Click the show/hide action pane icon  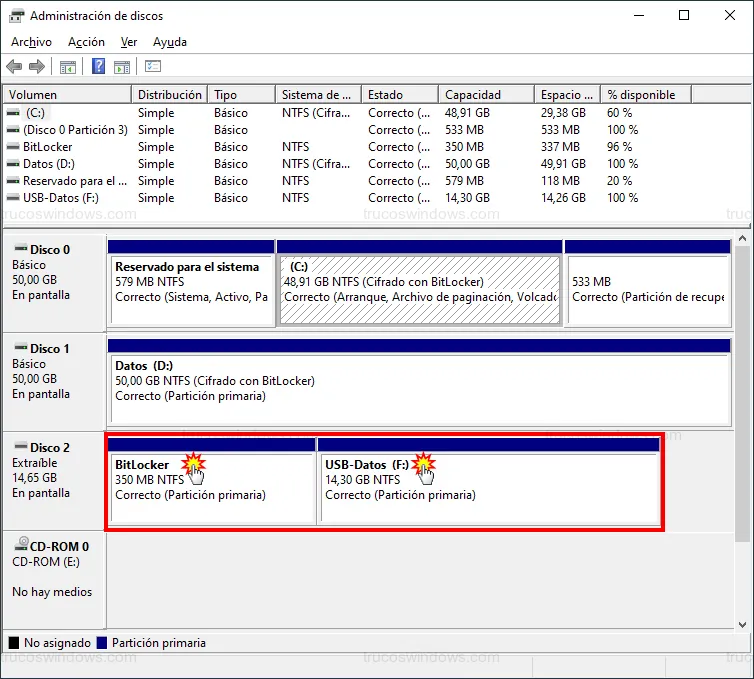(121, 67)
